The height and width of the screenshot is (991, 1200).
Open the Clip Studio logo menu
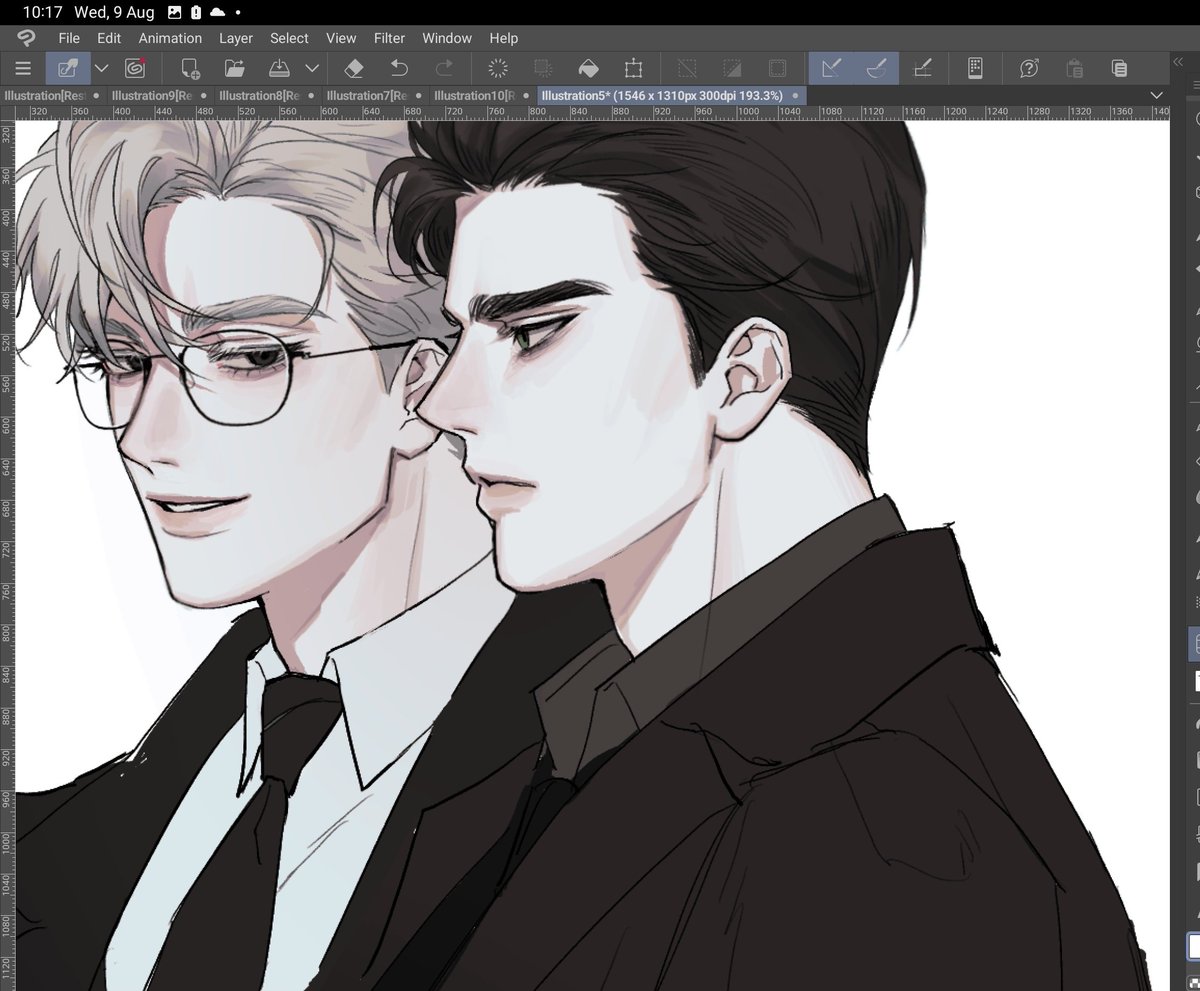tap(25, 38)
